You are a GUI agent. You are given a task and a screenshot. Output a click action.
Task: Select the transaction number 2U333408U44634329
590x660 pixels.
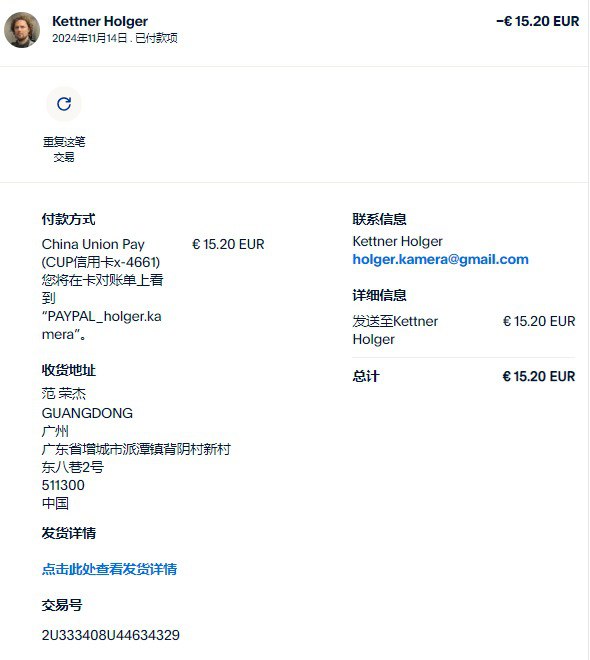point(111,635)
